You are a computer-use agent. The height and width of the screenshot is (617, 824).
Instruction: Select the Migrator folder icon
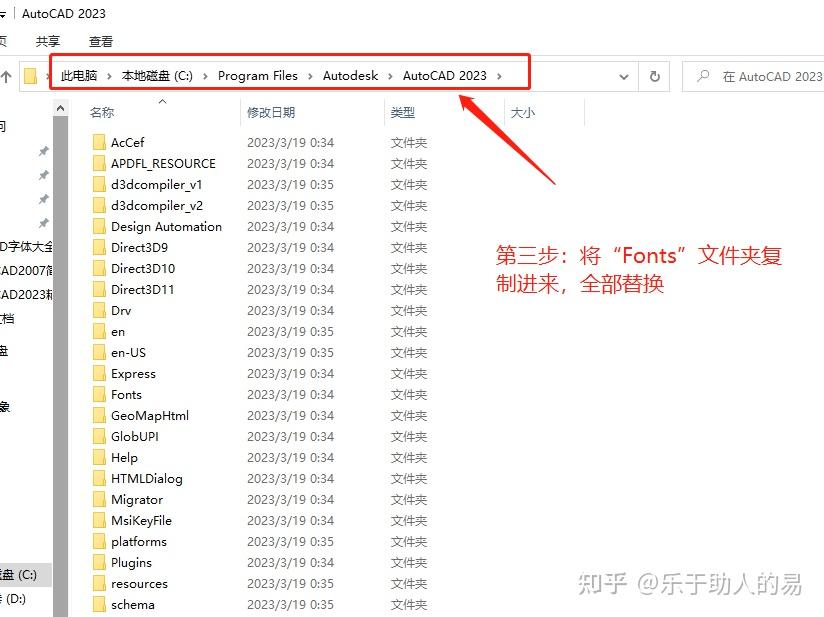(x=99, y=500)
